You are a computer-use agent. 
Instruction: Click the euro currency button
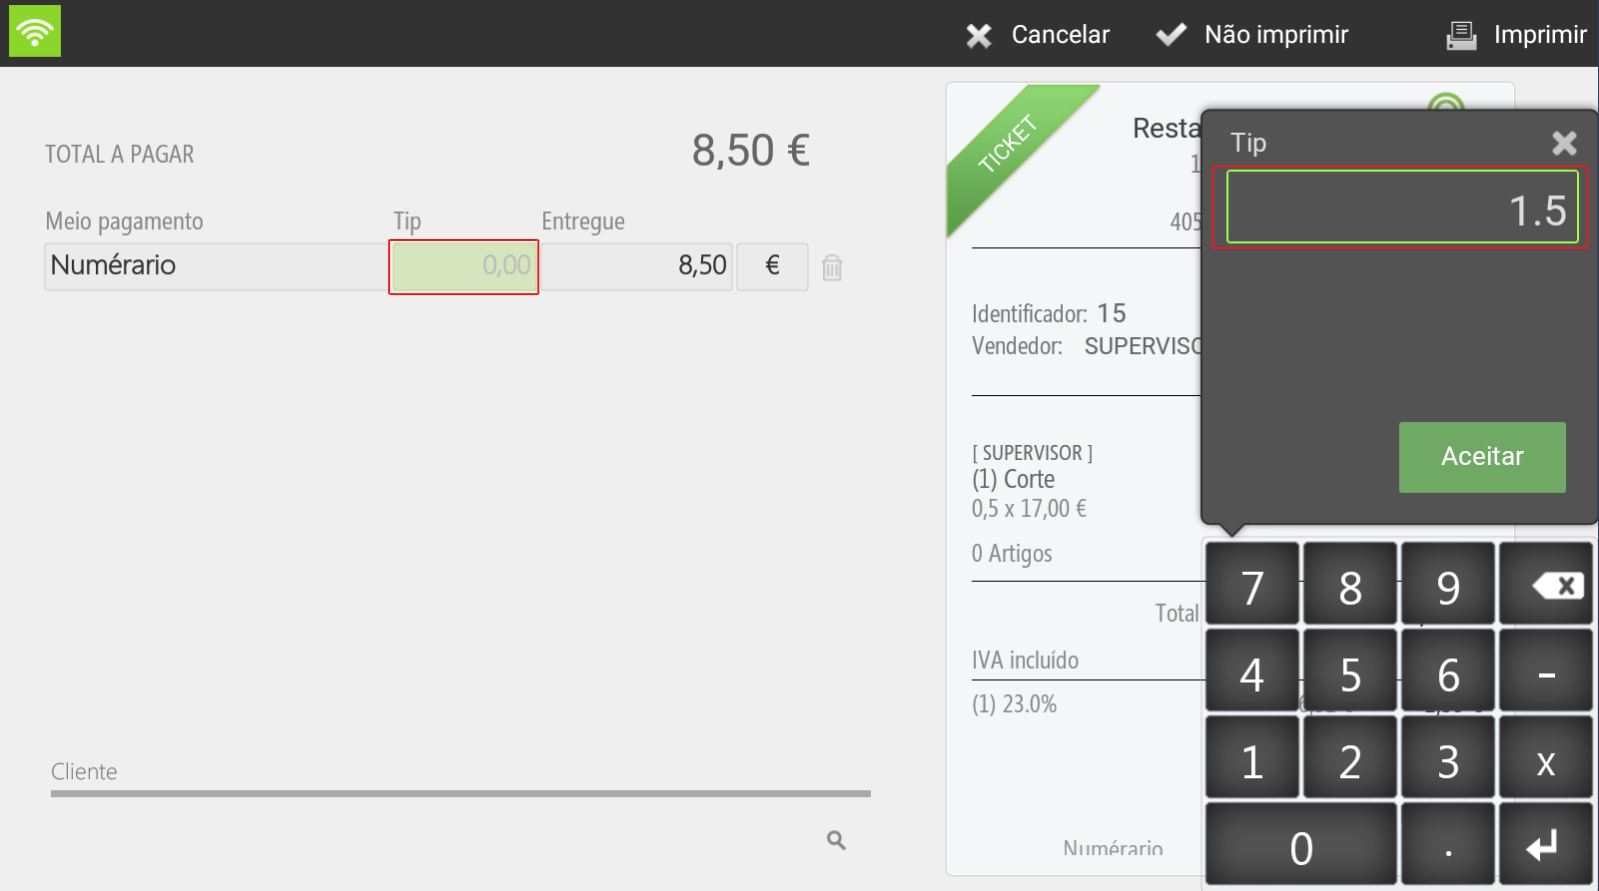[x=772, y=267]
